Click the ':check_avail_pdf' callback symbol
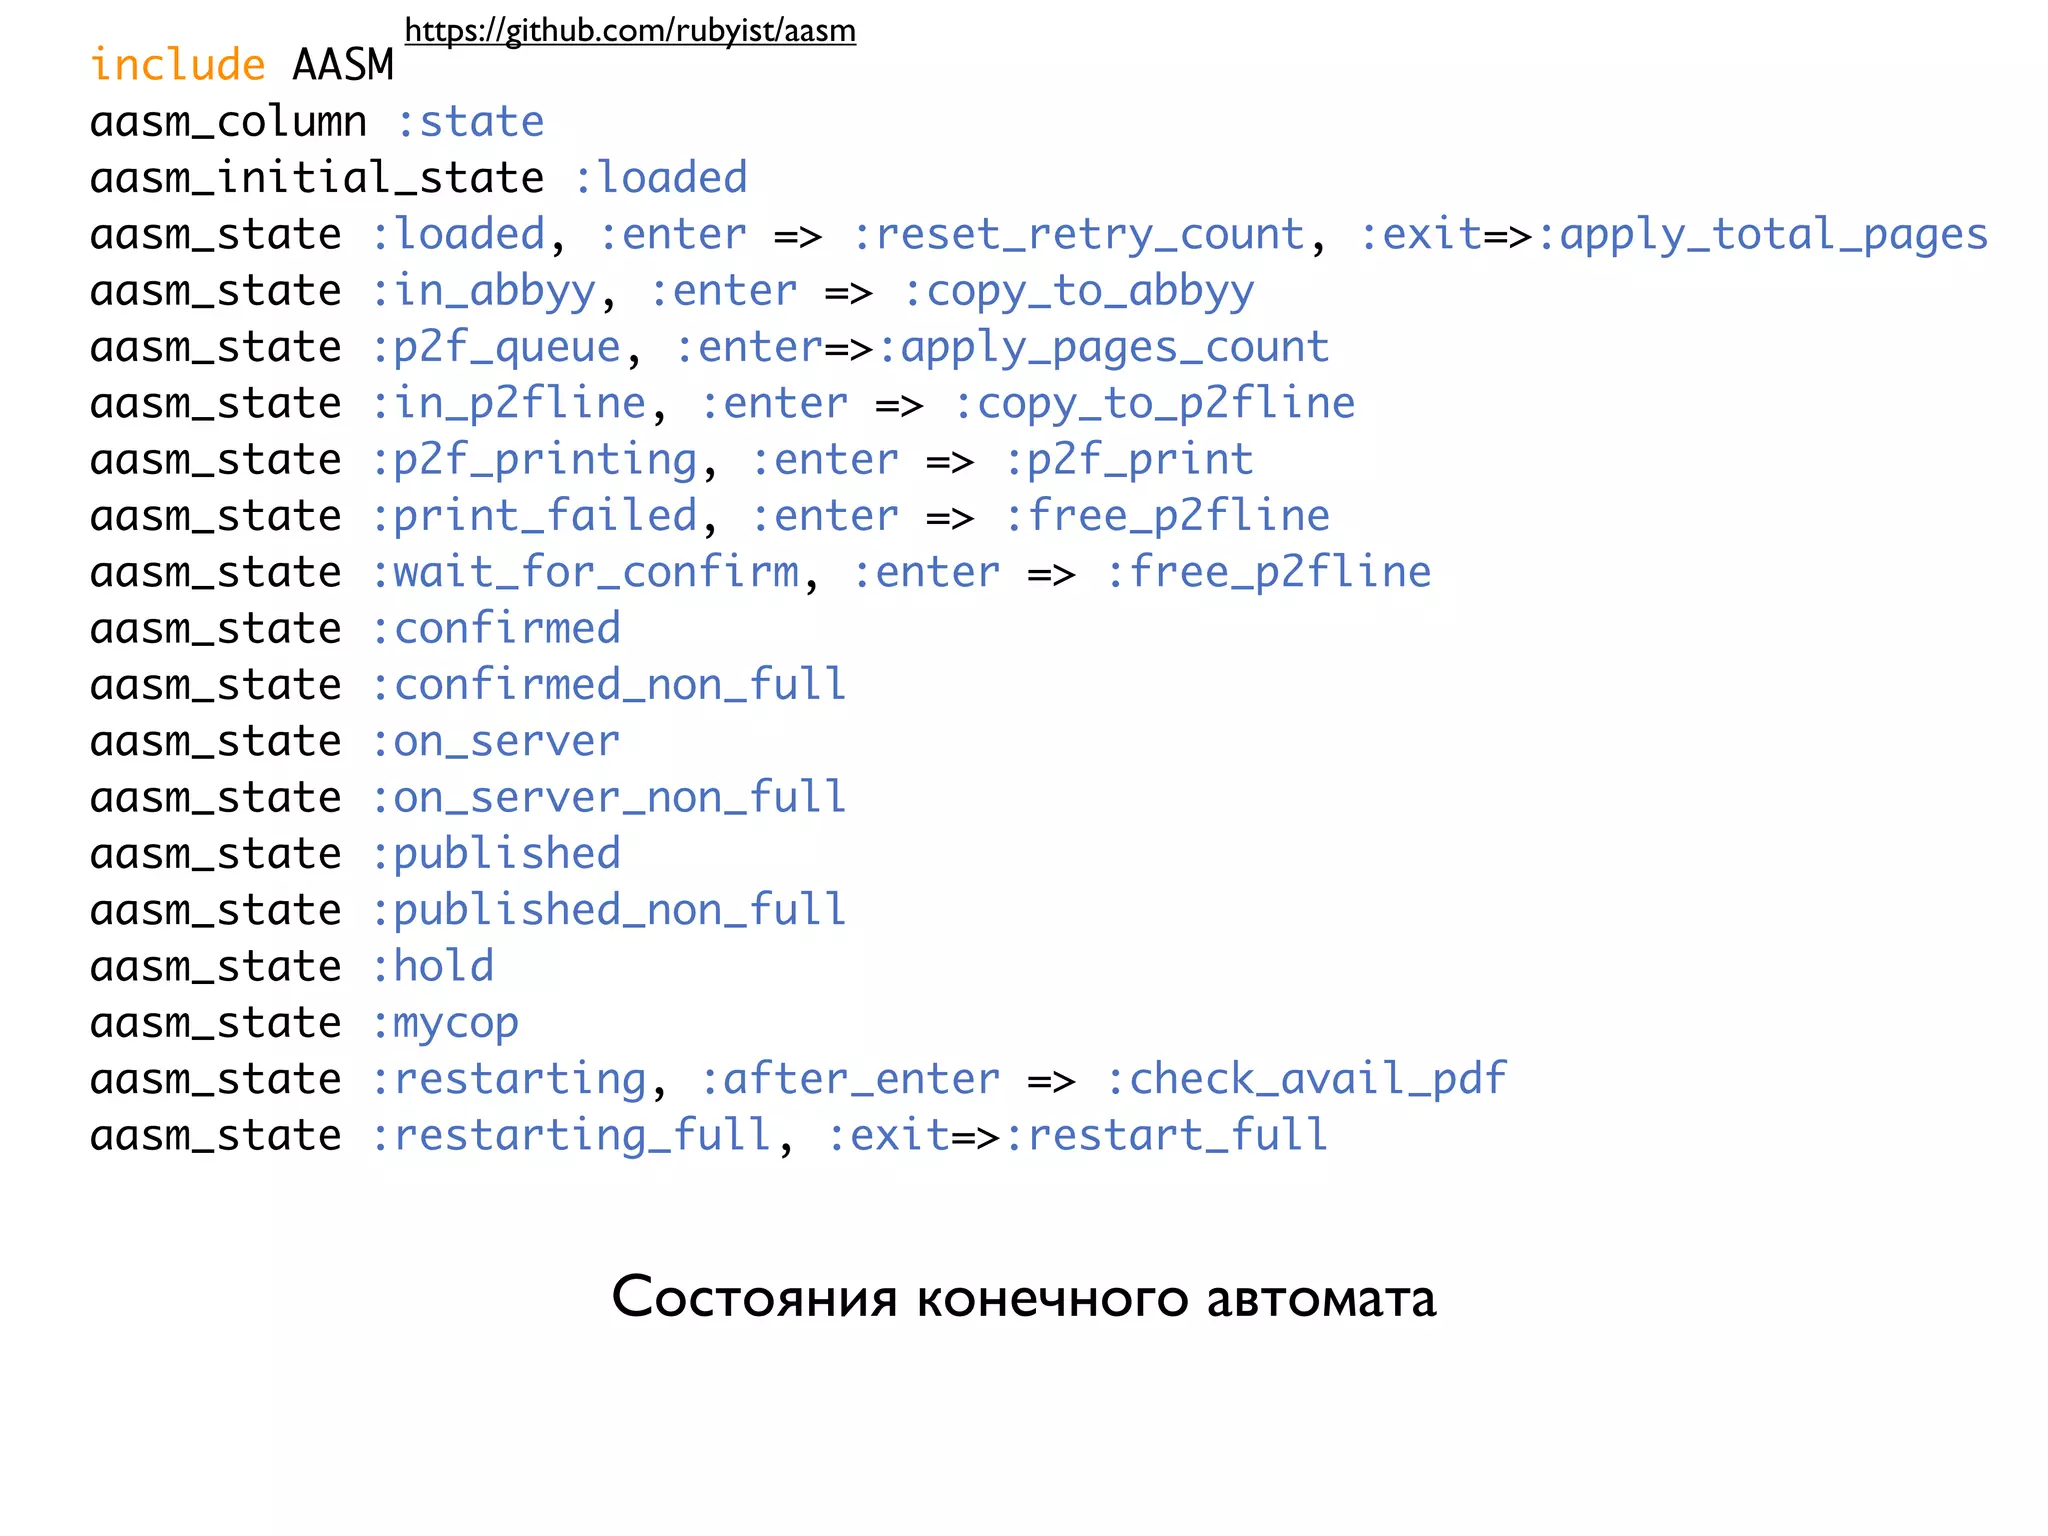The height and width of the screenshot is (1536, 2048). pyautogui.click(x=1305, y=1079)
